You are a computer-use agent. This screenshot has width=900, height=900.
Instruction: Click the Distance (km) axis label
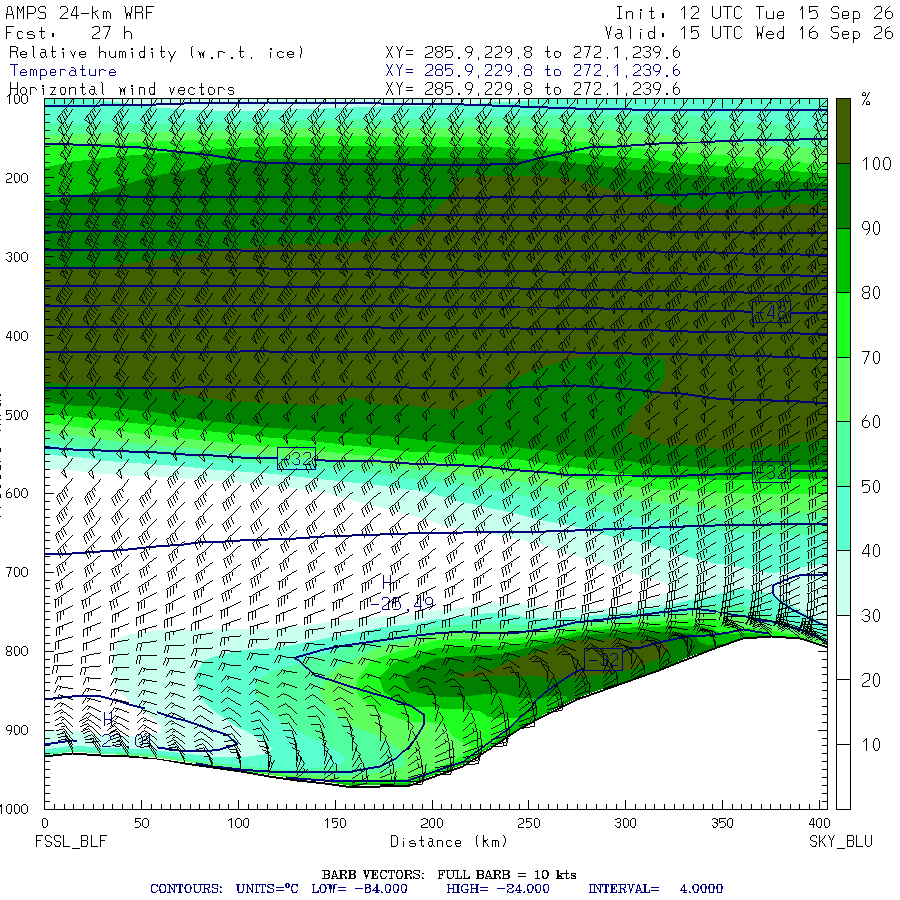coord(449,841)
